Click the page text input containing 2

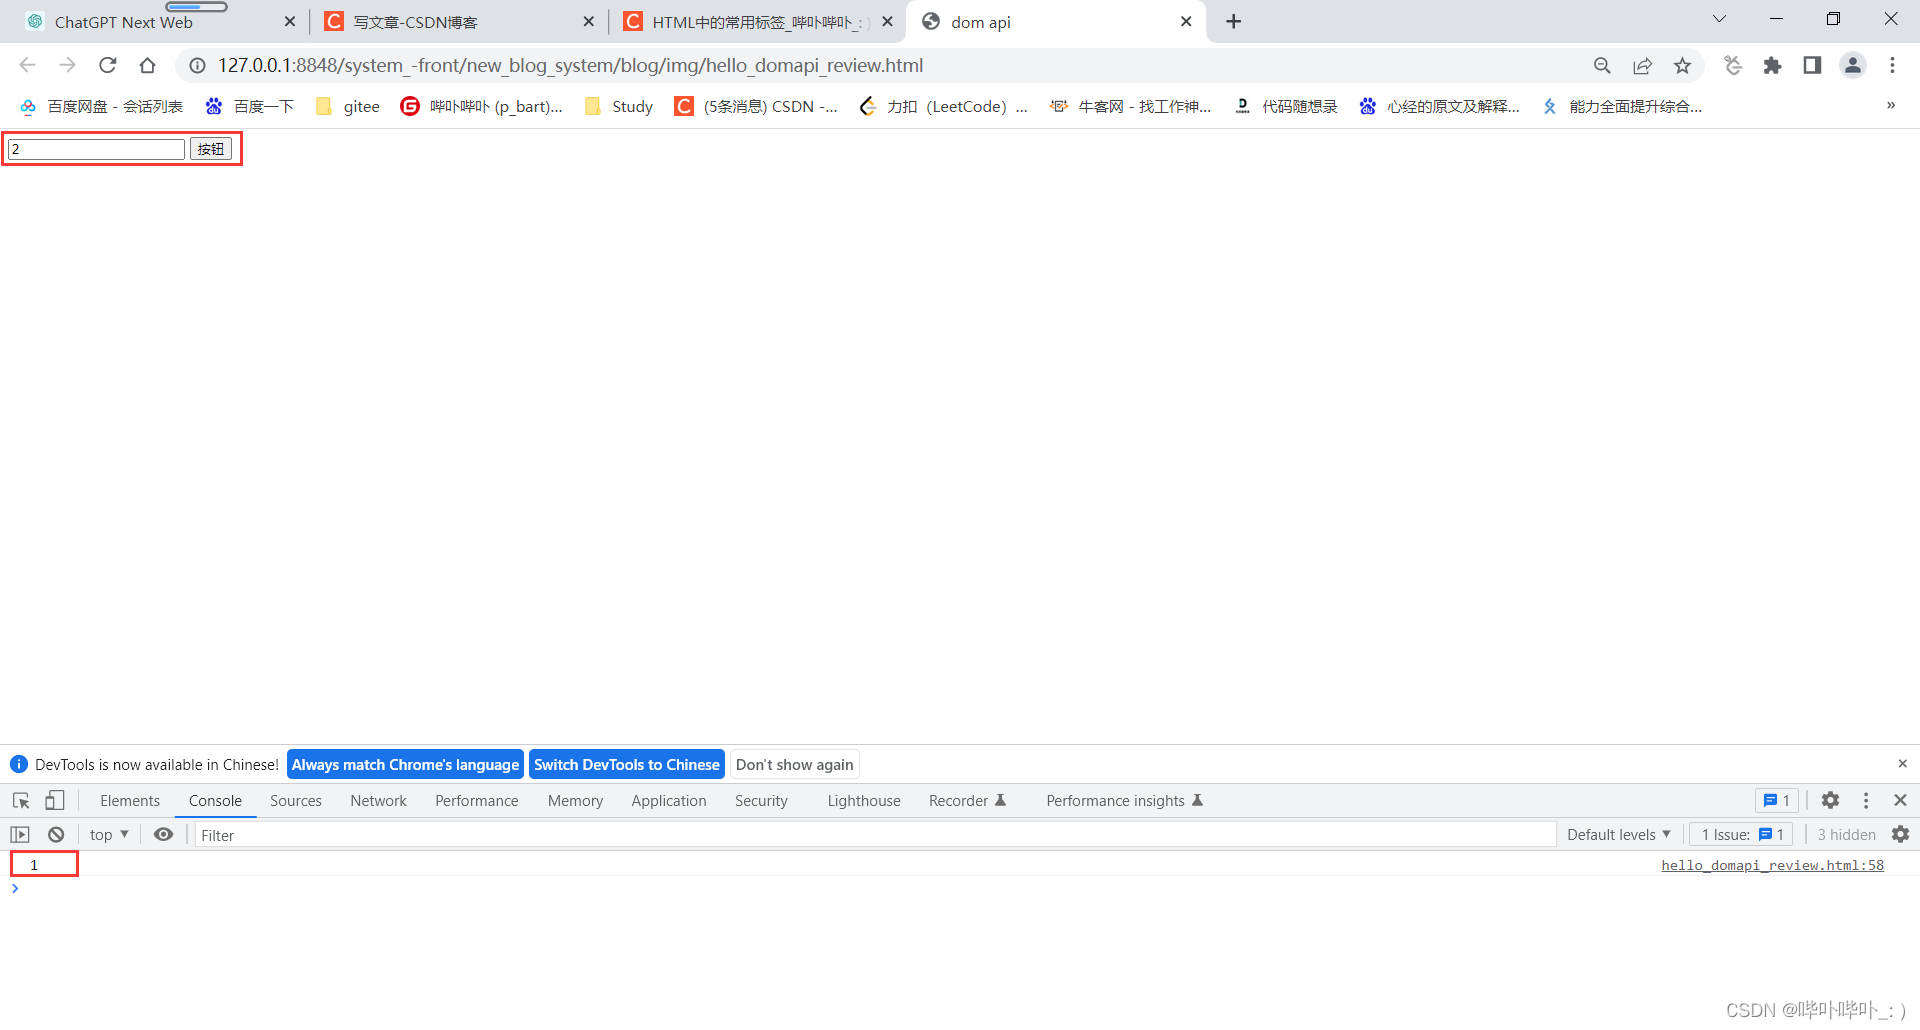pos(97,149)
